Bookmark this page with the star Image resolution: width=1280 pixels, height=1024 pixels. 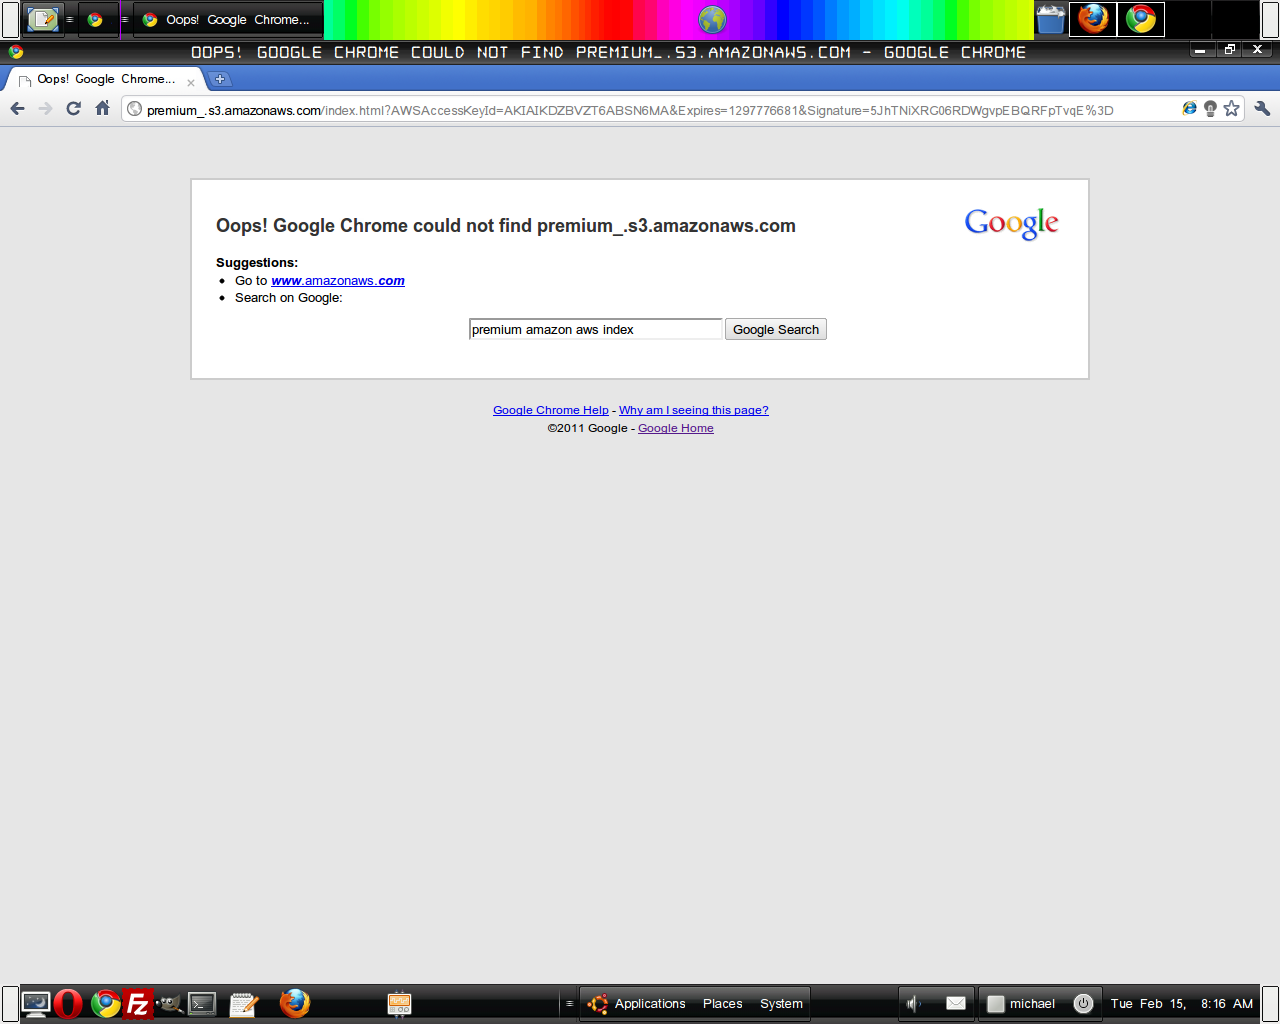pos(1231,109)
